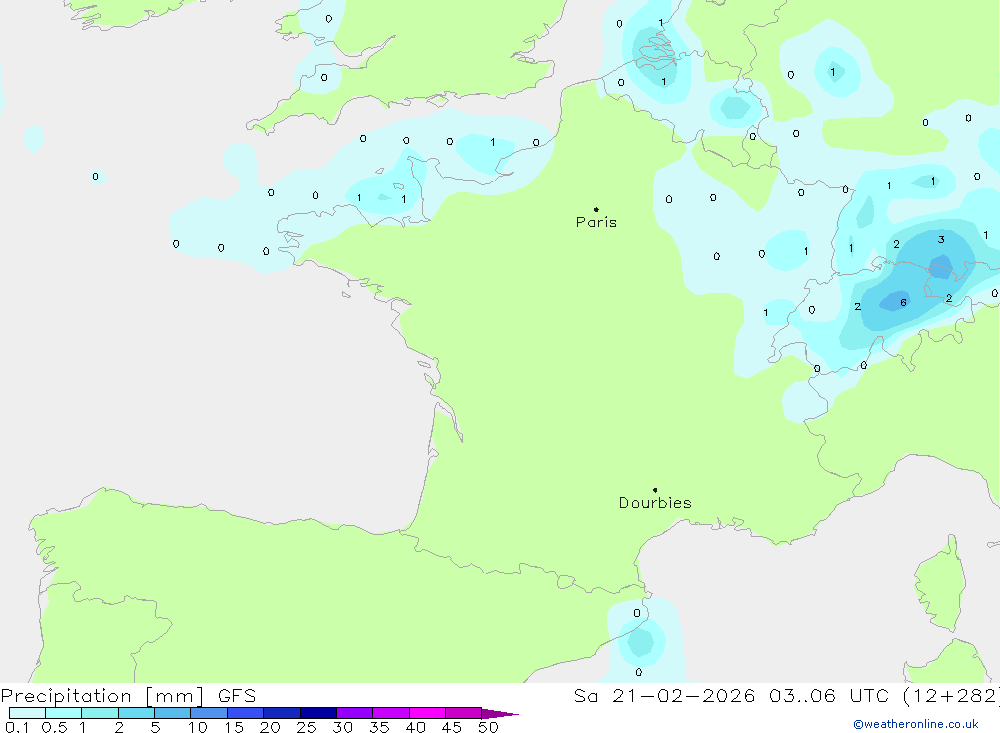The image size is (1000, 733).
Task: Click the legend value label '25'
Action: (x=306, y=727)
